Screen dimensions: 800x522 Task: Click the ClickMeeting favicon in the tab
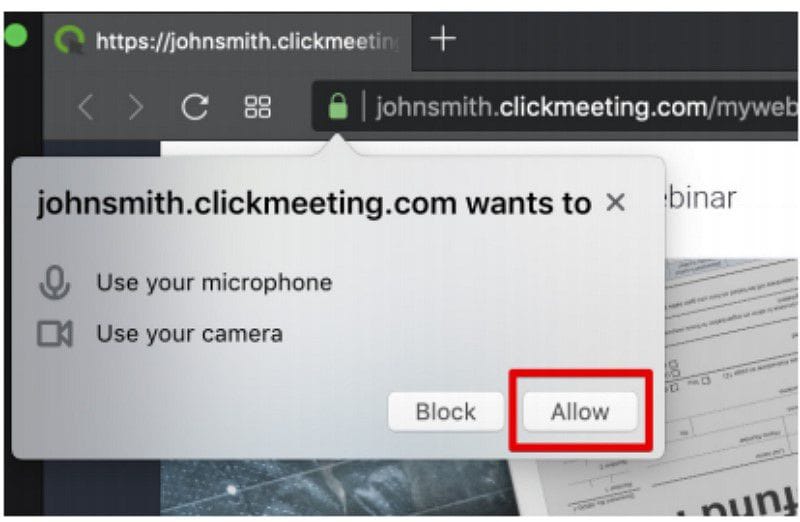tap(70, 40)
